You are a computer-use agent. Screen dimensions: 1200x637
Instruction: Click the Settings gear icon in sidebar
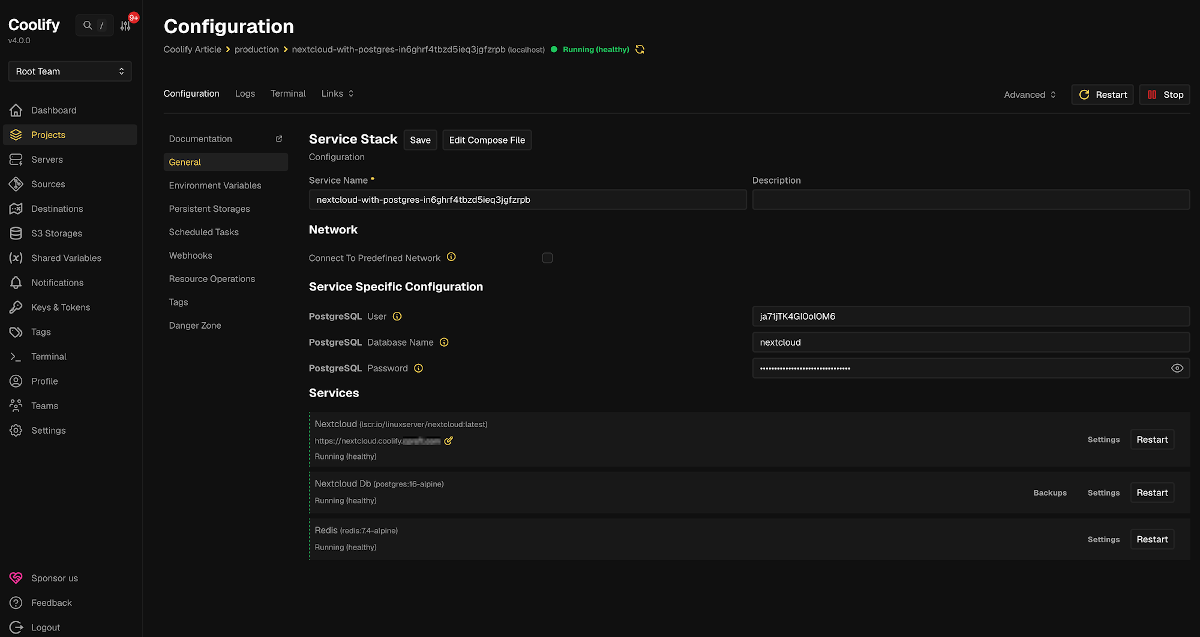[15, 430]
